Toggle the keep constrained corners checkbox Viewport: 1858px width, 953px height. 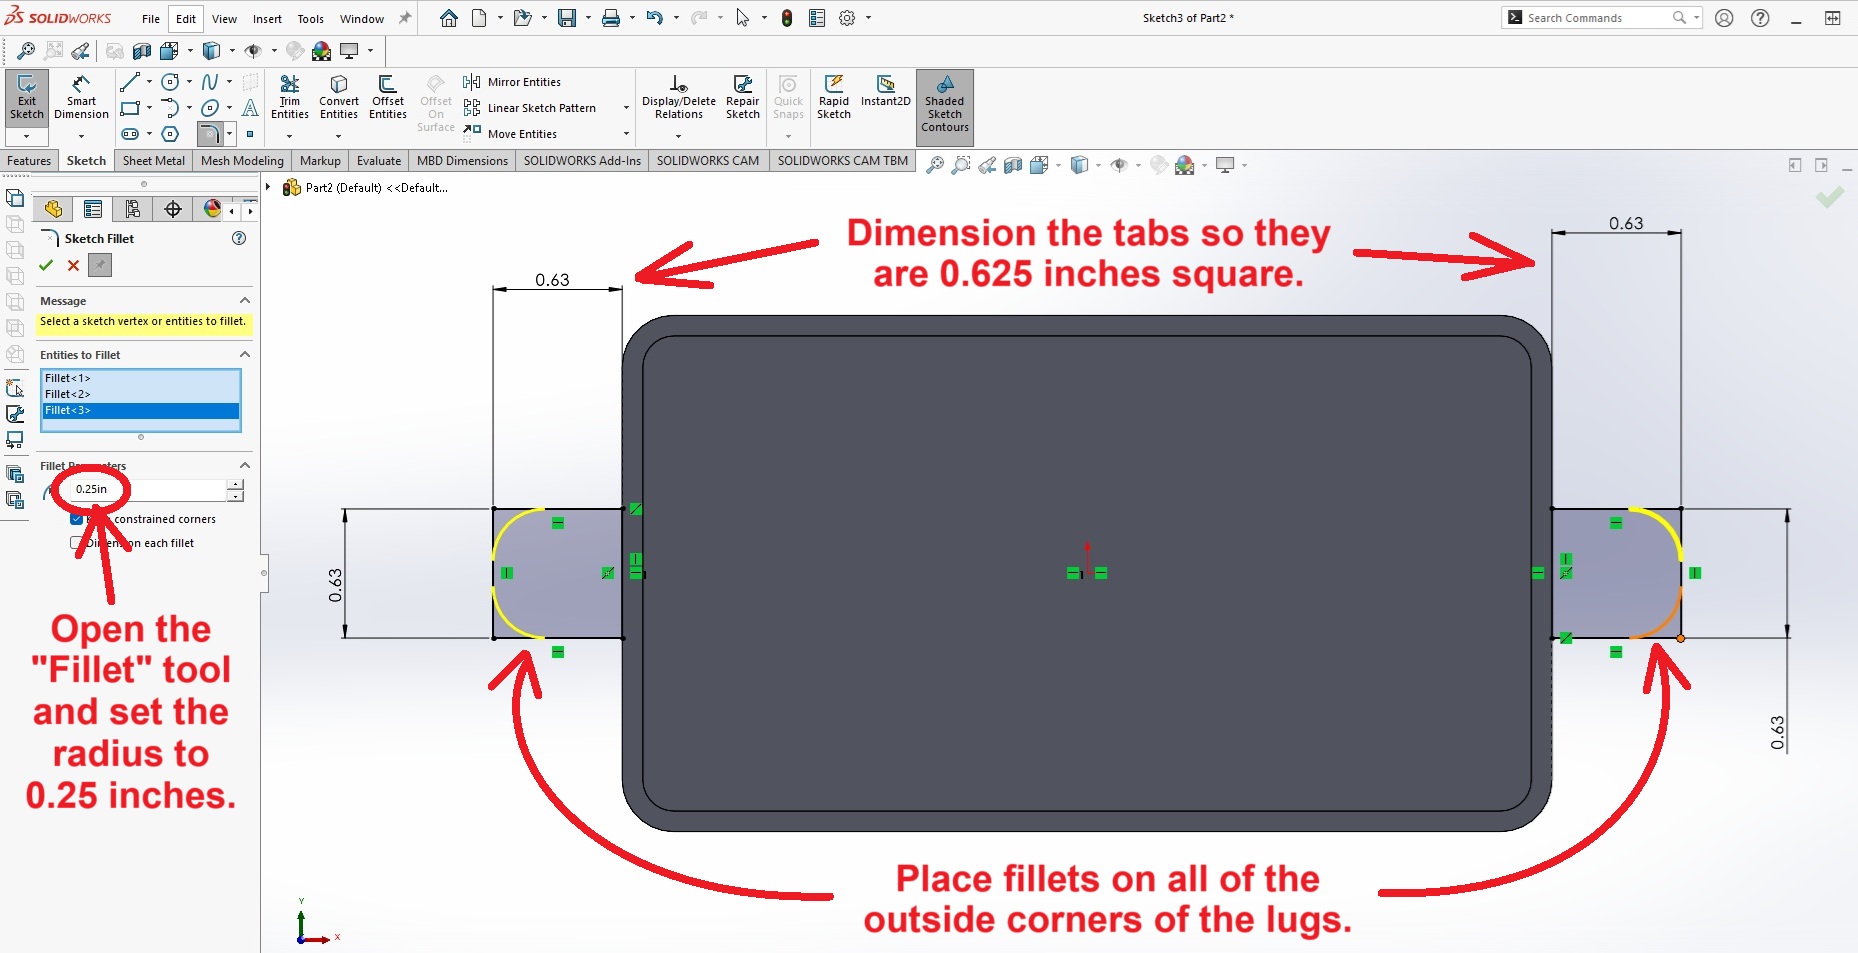pos(77,519)
